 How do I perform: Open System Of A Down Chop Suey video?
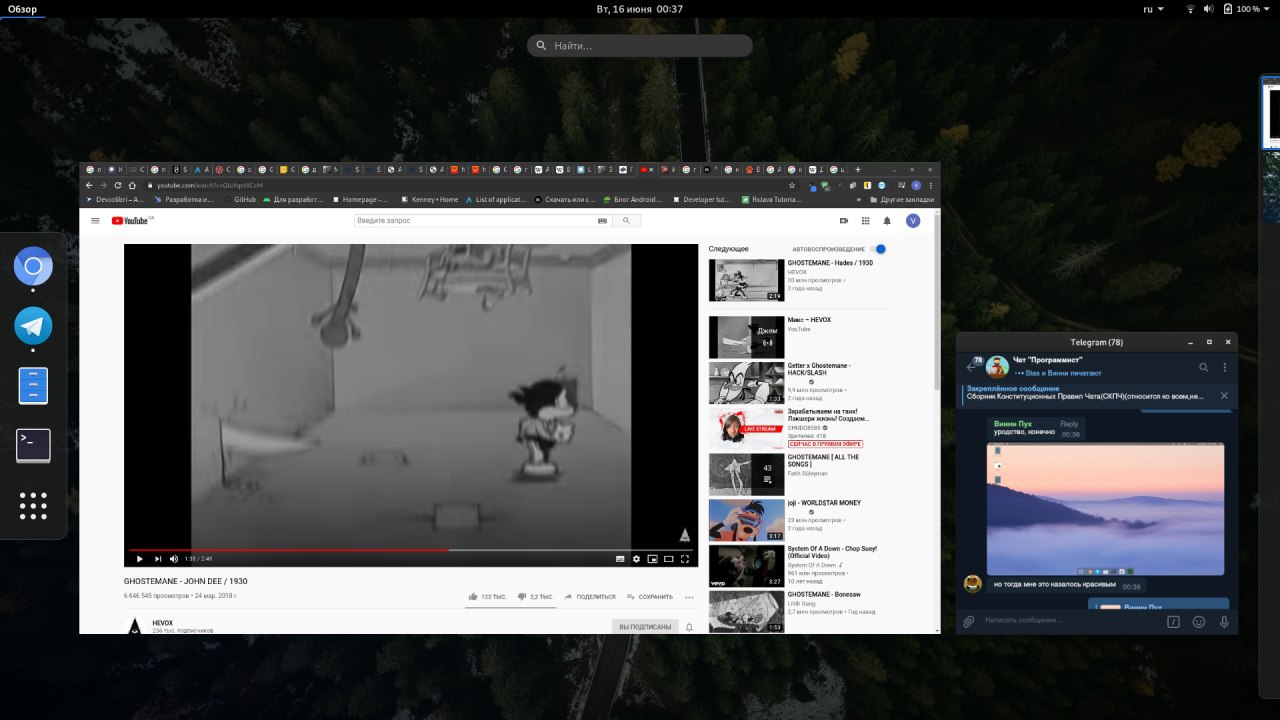[746, 566]
